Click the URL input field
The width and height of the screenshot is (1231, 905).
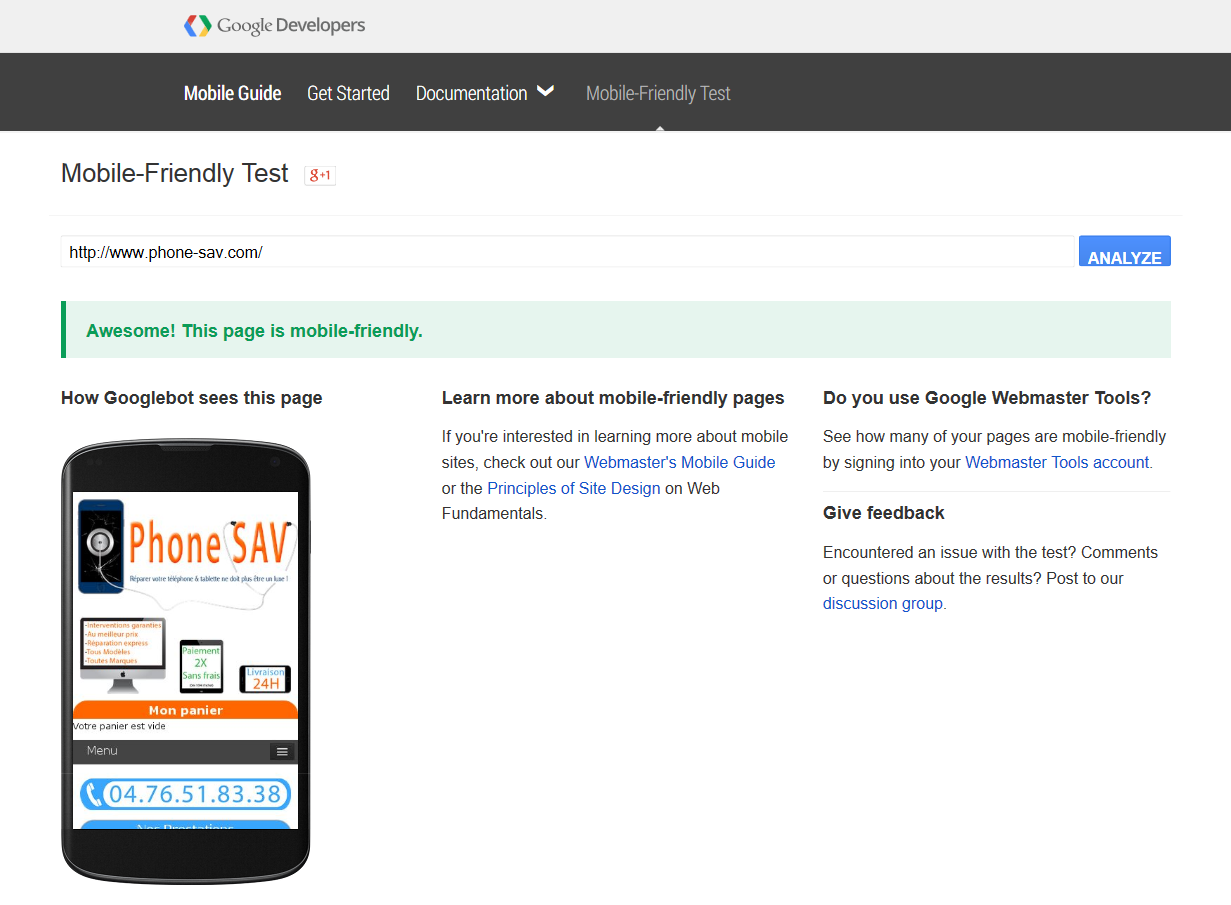coord(568,252)
